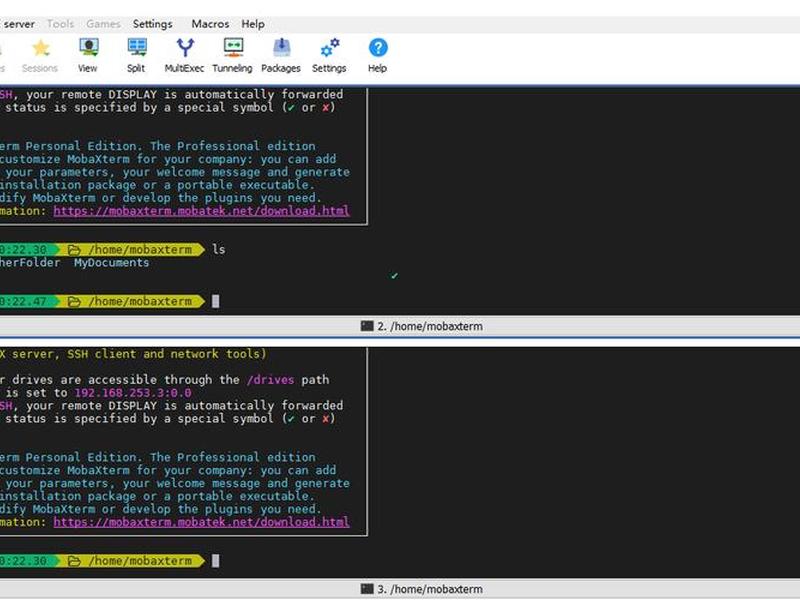800x600 pixels.
Task: Follow the download link in upper terminal
Action: click(202, 211)
